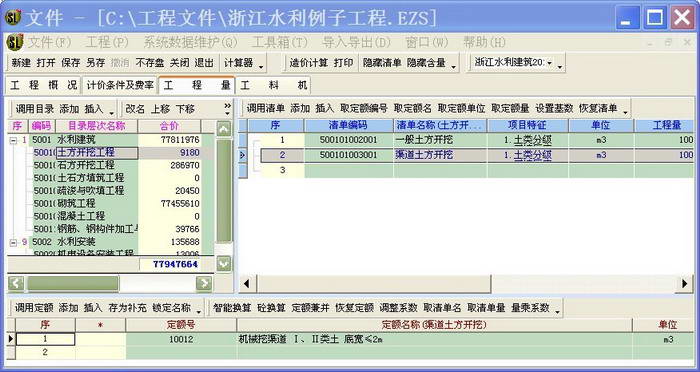Click 恢复清单 button
Viewport: 700px width, 372px height.
tap(598, 108)
